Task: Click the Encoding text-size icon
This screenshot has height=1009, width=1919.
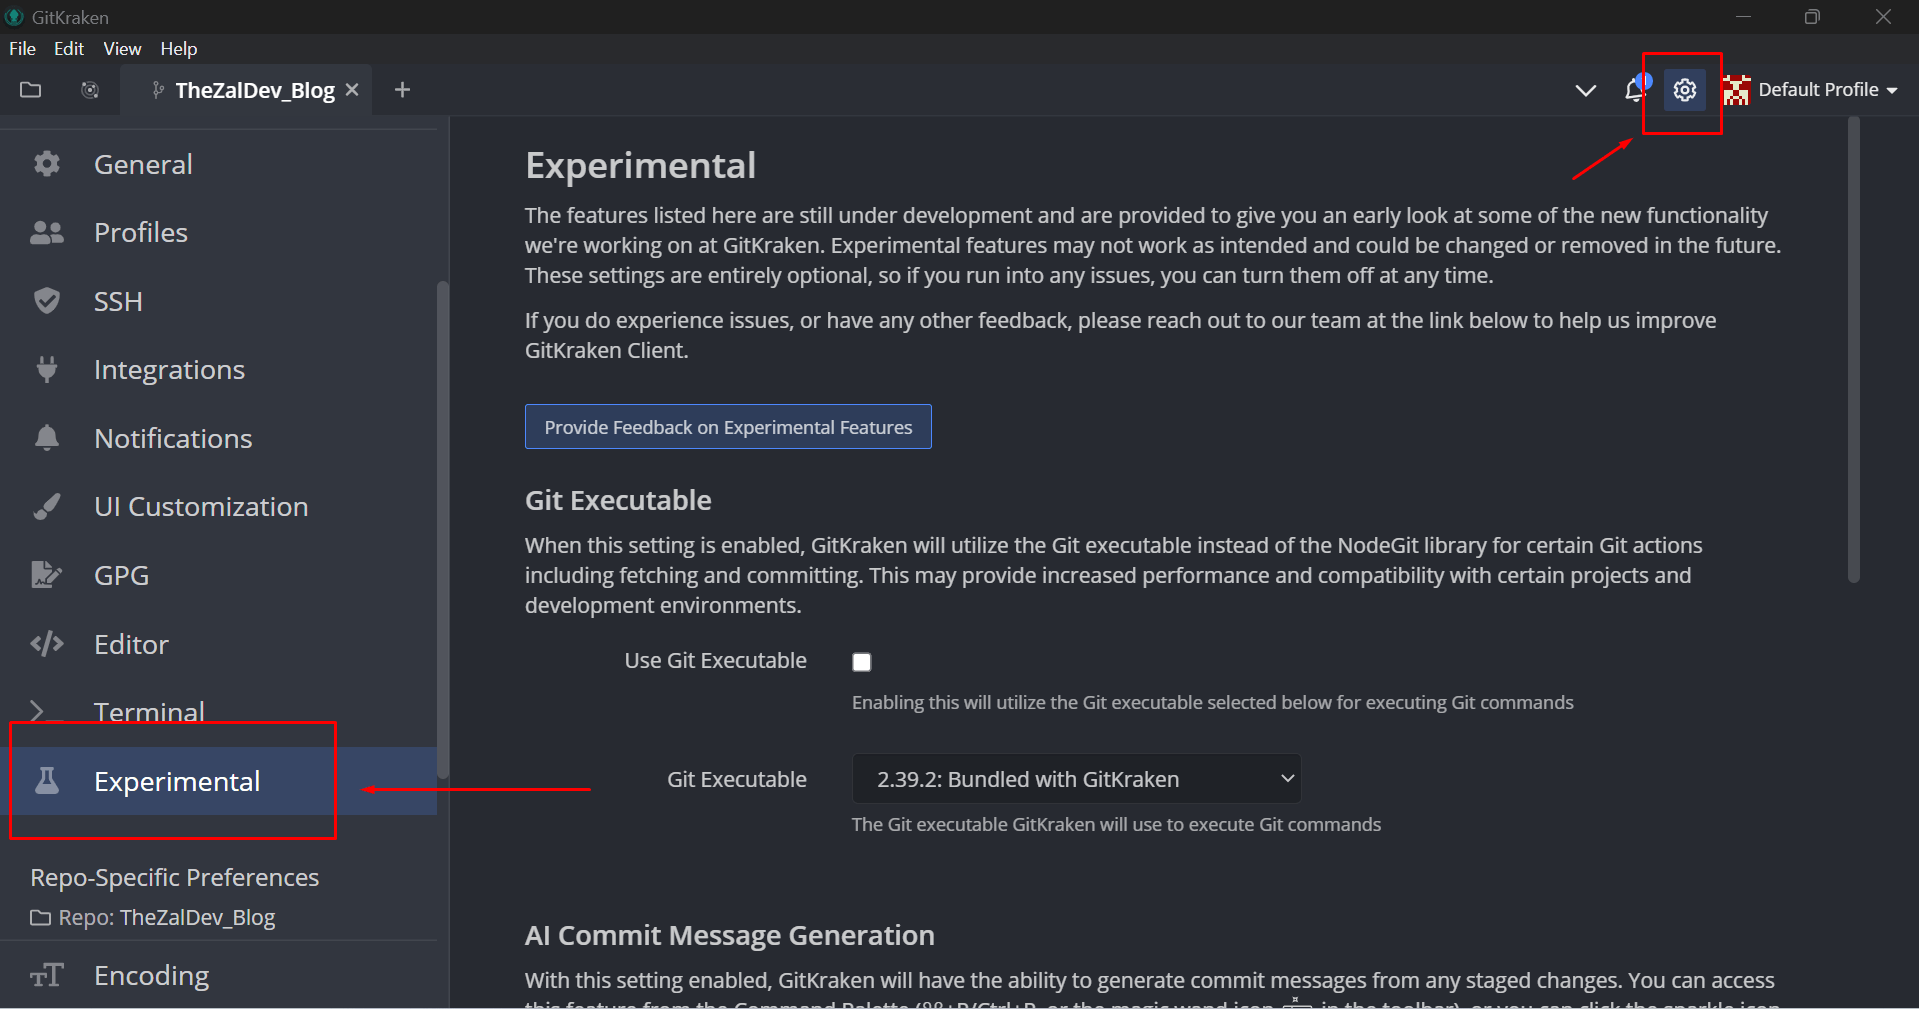Action: pyautogui.click(x=47, y=975)
